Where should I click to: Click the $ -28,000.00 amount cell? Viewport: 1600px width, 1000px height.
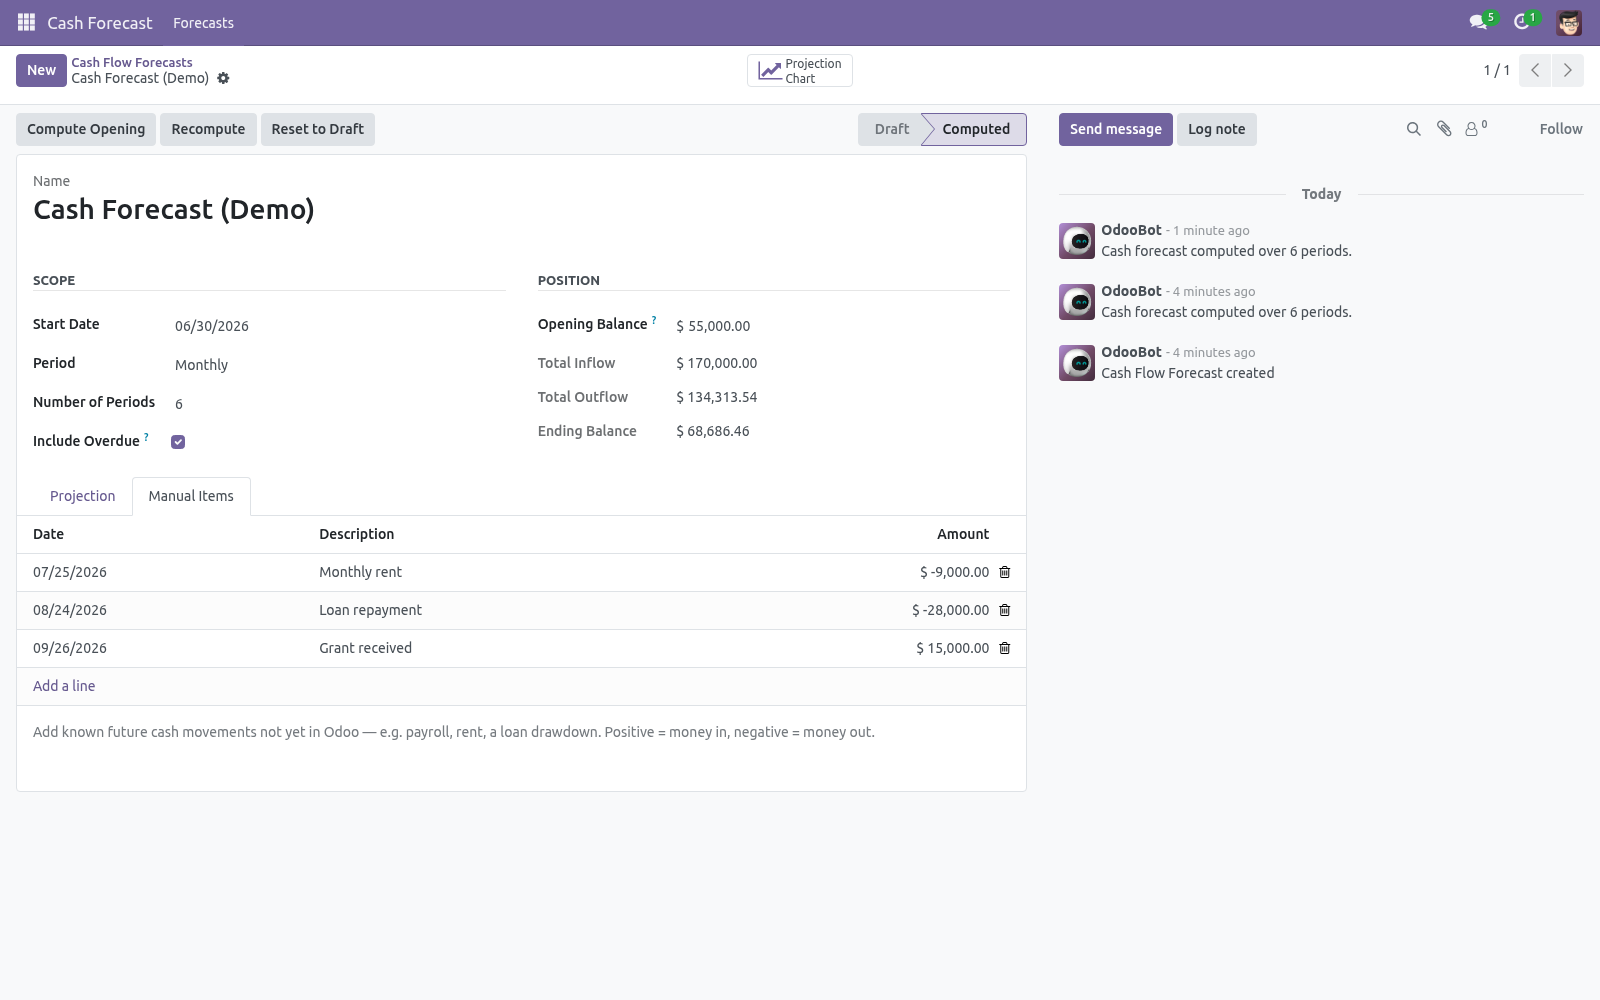tap(950, 610)
